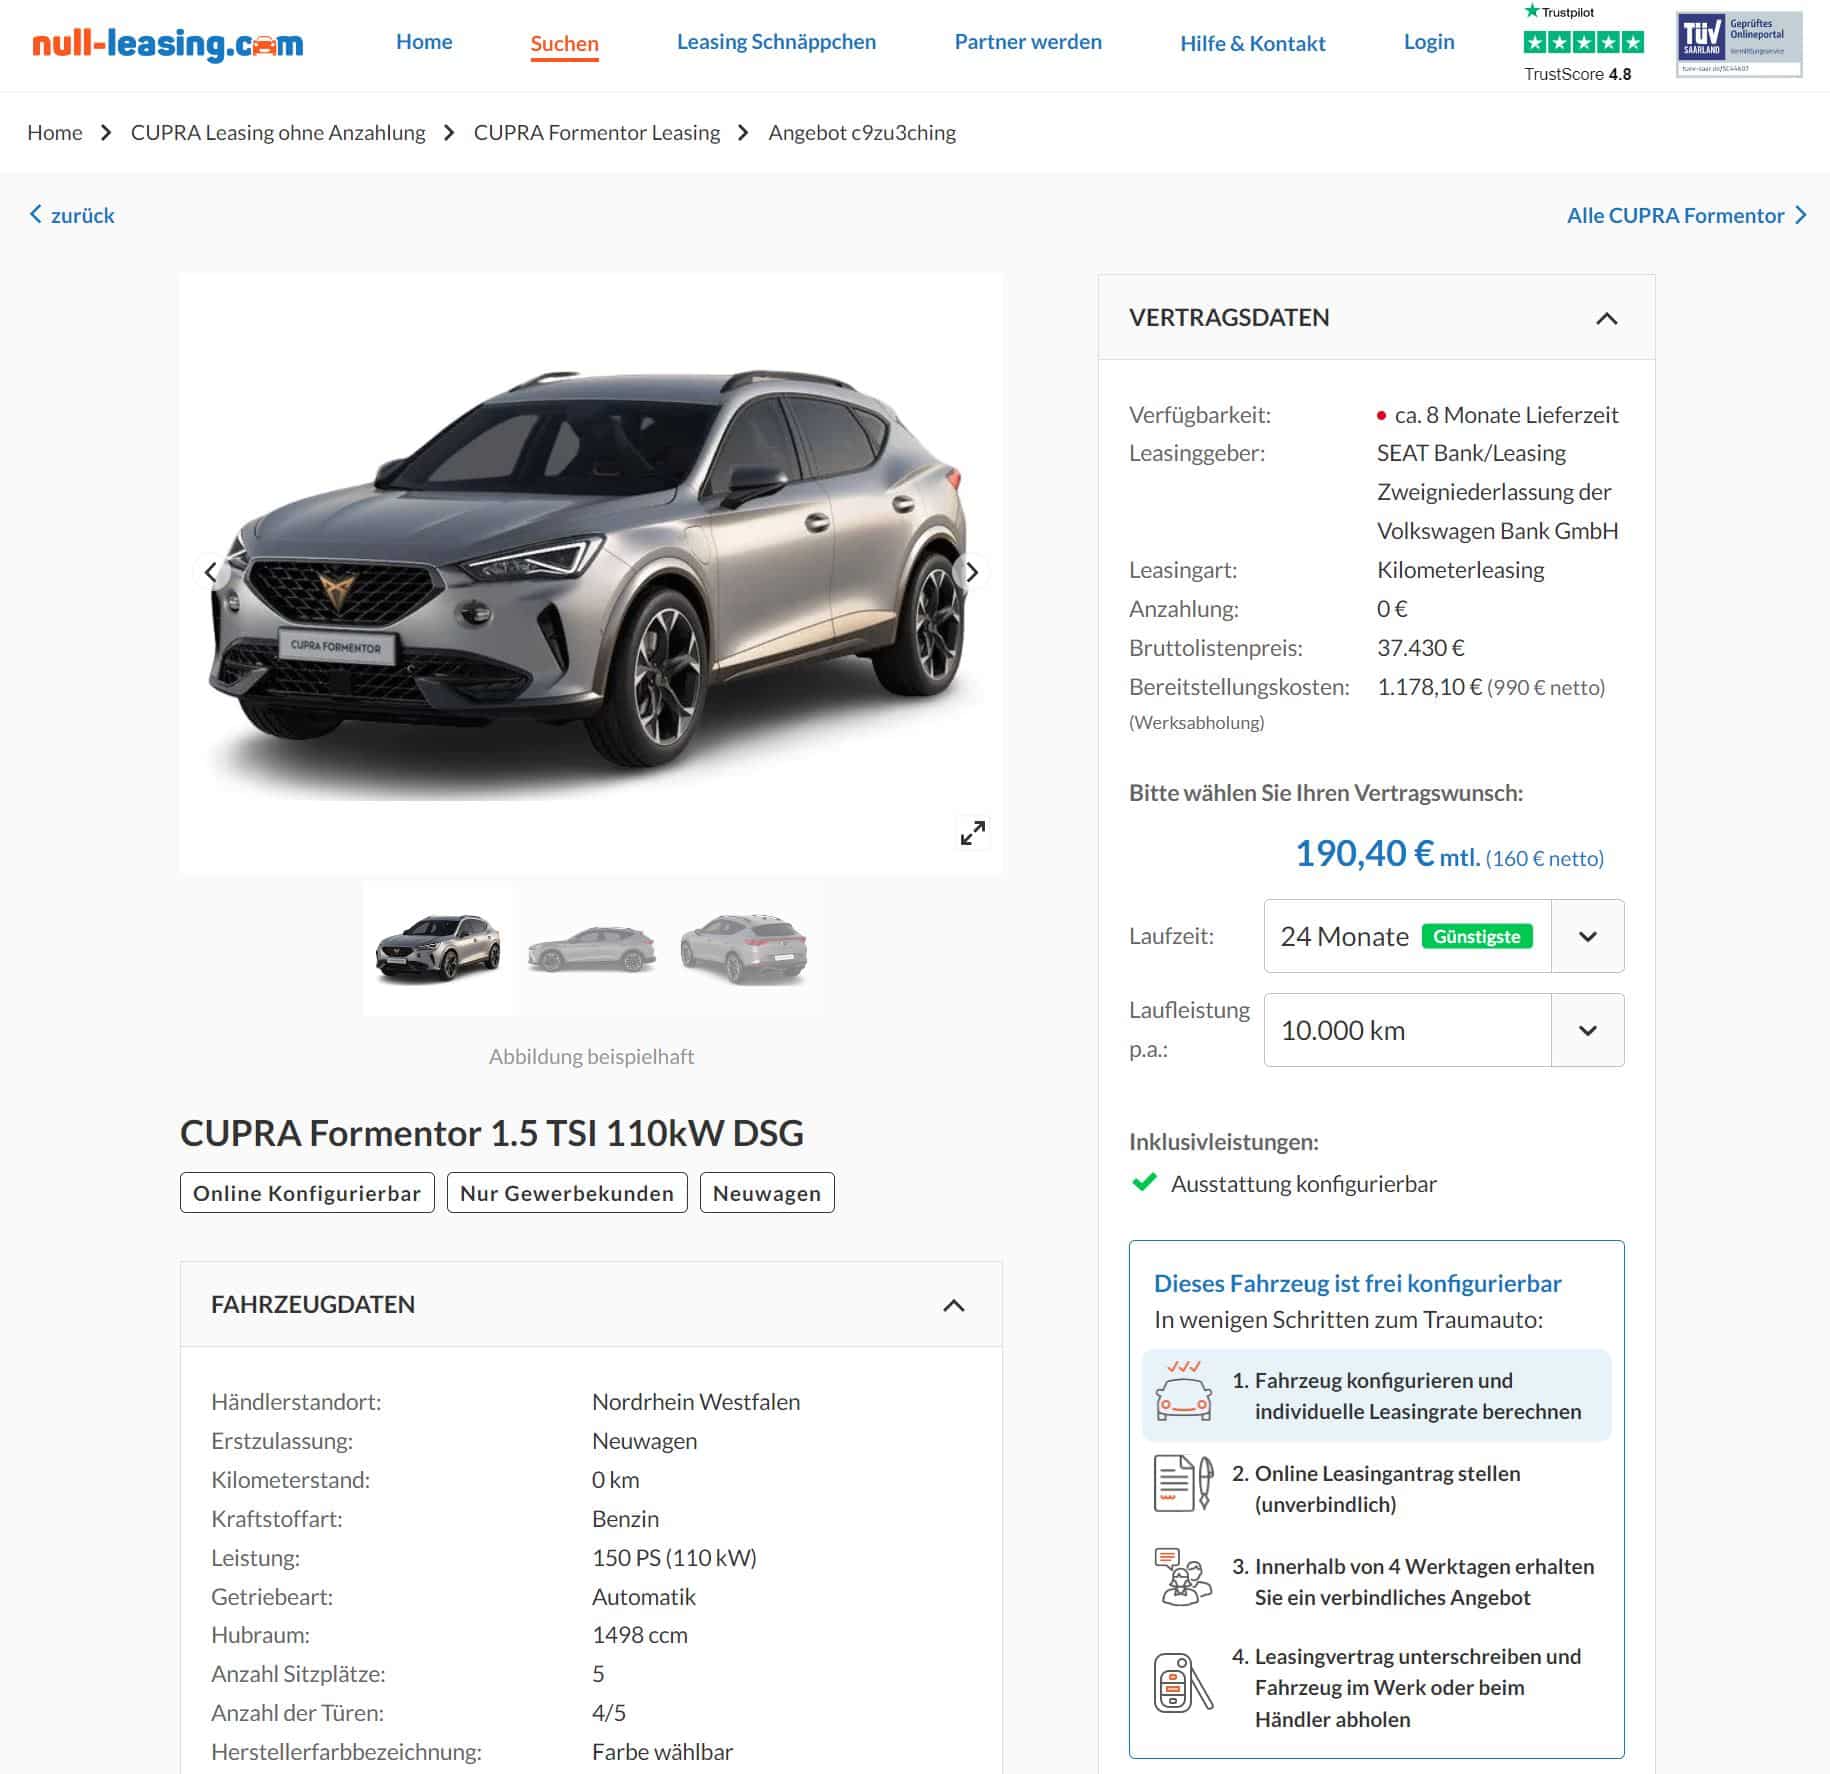Go to the Home menu item
The width and height of the screenshot is (1830, 1774).
coord(424,42)
